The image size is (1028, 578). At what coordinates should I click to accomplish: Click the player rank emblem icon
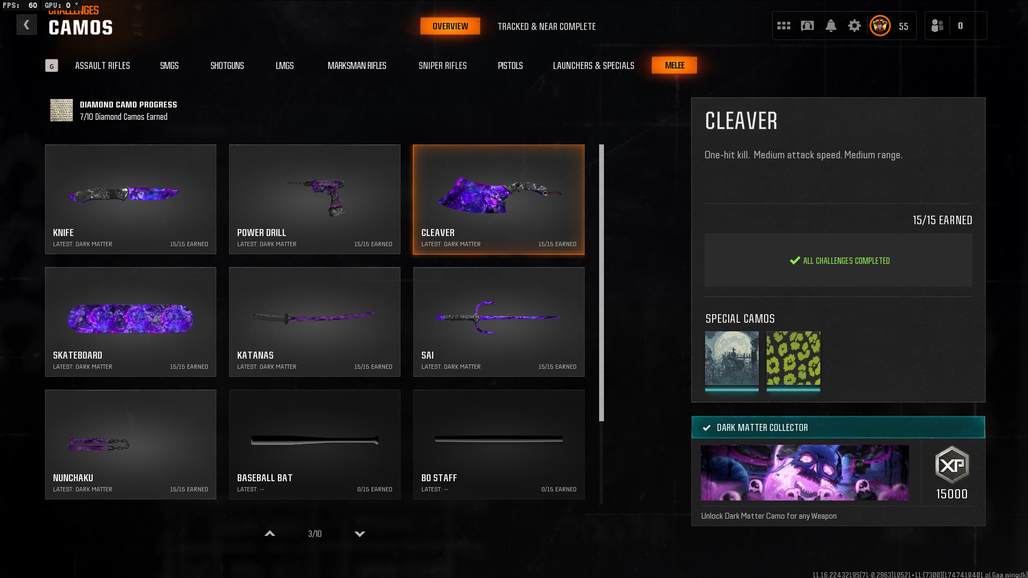[x=880, y=26]
